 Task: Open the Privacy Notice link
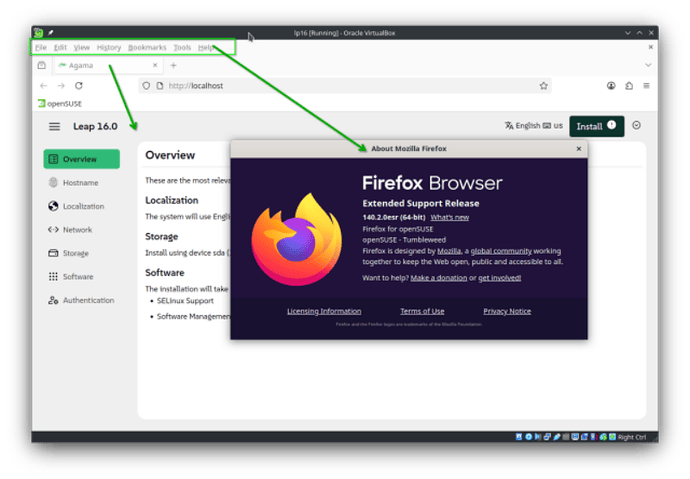[x=507, y=311]
